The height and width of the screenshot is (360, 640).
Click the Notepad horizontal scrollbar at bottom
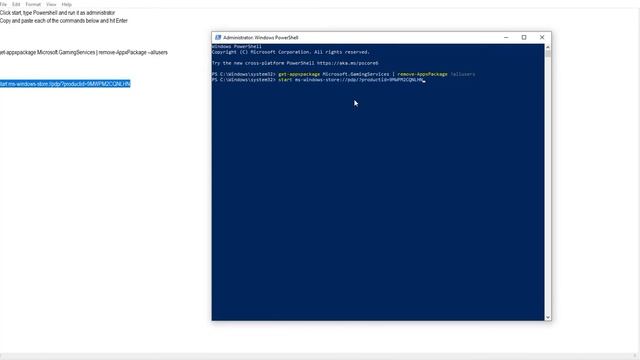tap(318, 356)
